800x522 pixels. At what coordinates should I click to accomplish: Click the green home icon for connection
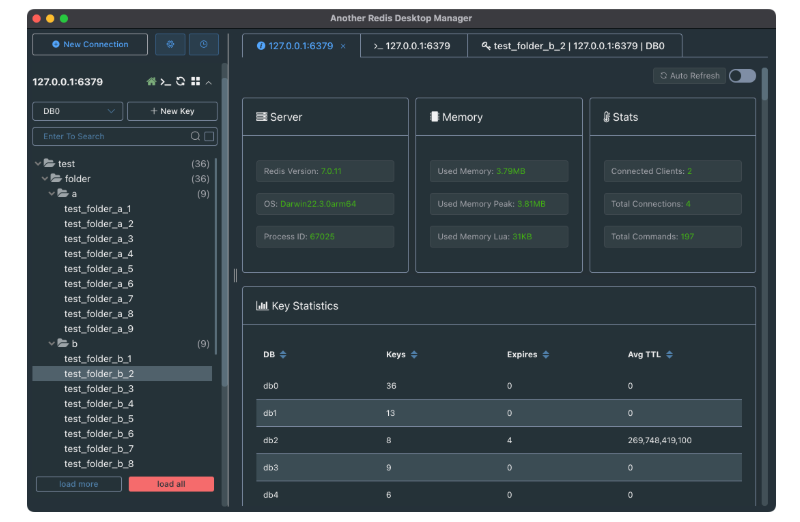click(x=151, y=82)
